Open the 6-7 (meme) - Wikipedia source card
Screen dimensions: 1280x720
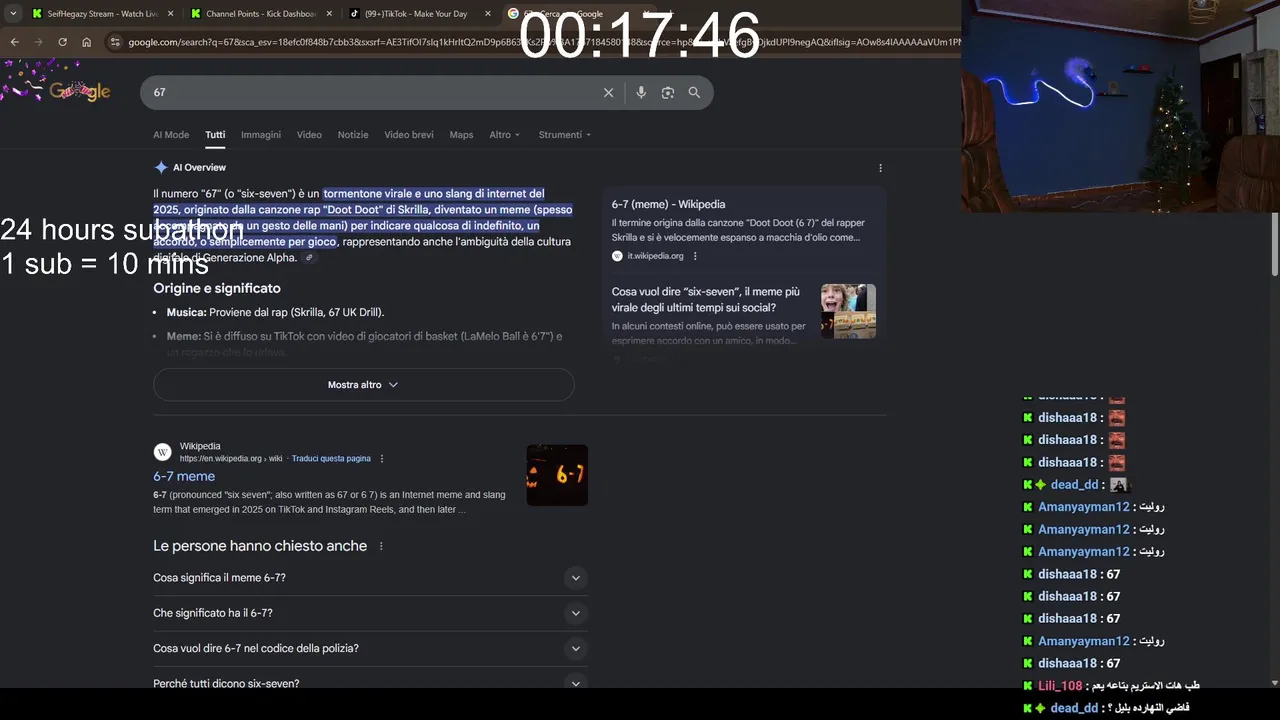[743, 232]
